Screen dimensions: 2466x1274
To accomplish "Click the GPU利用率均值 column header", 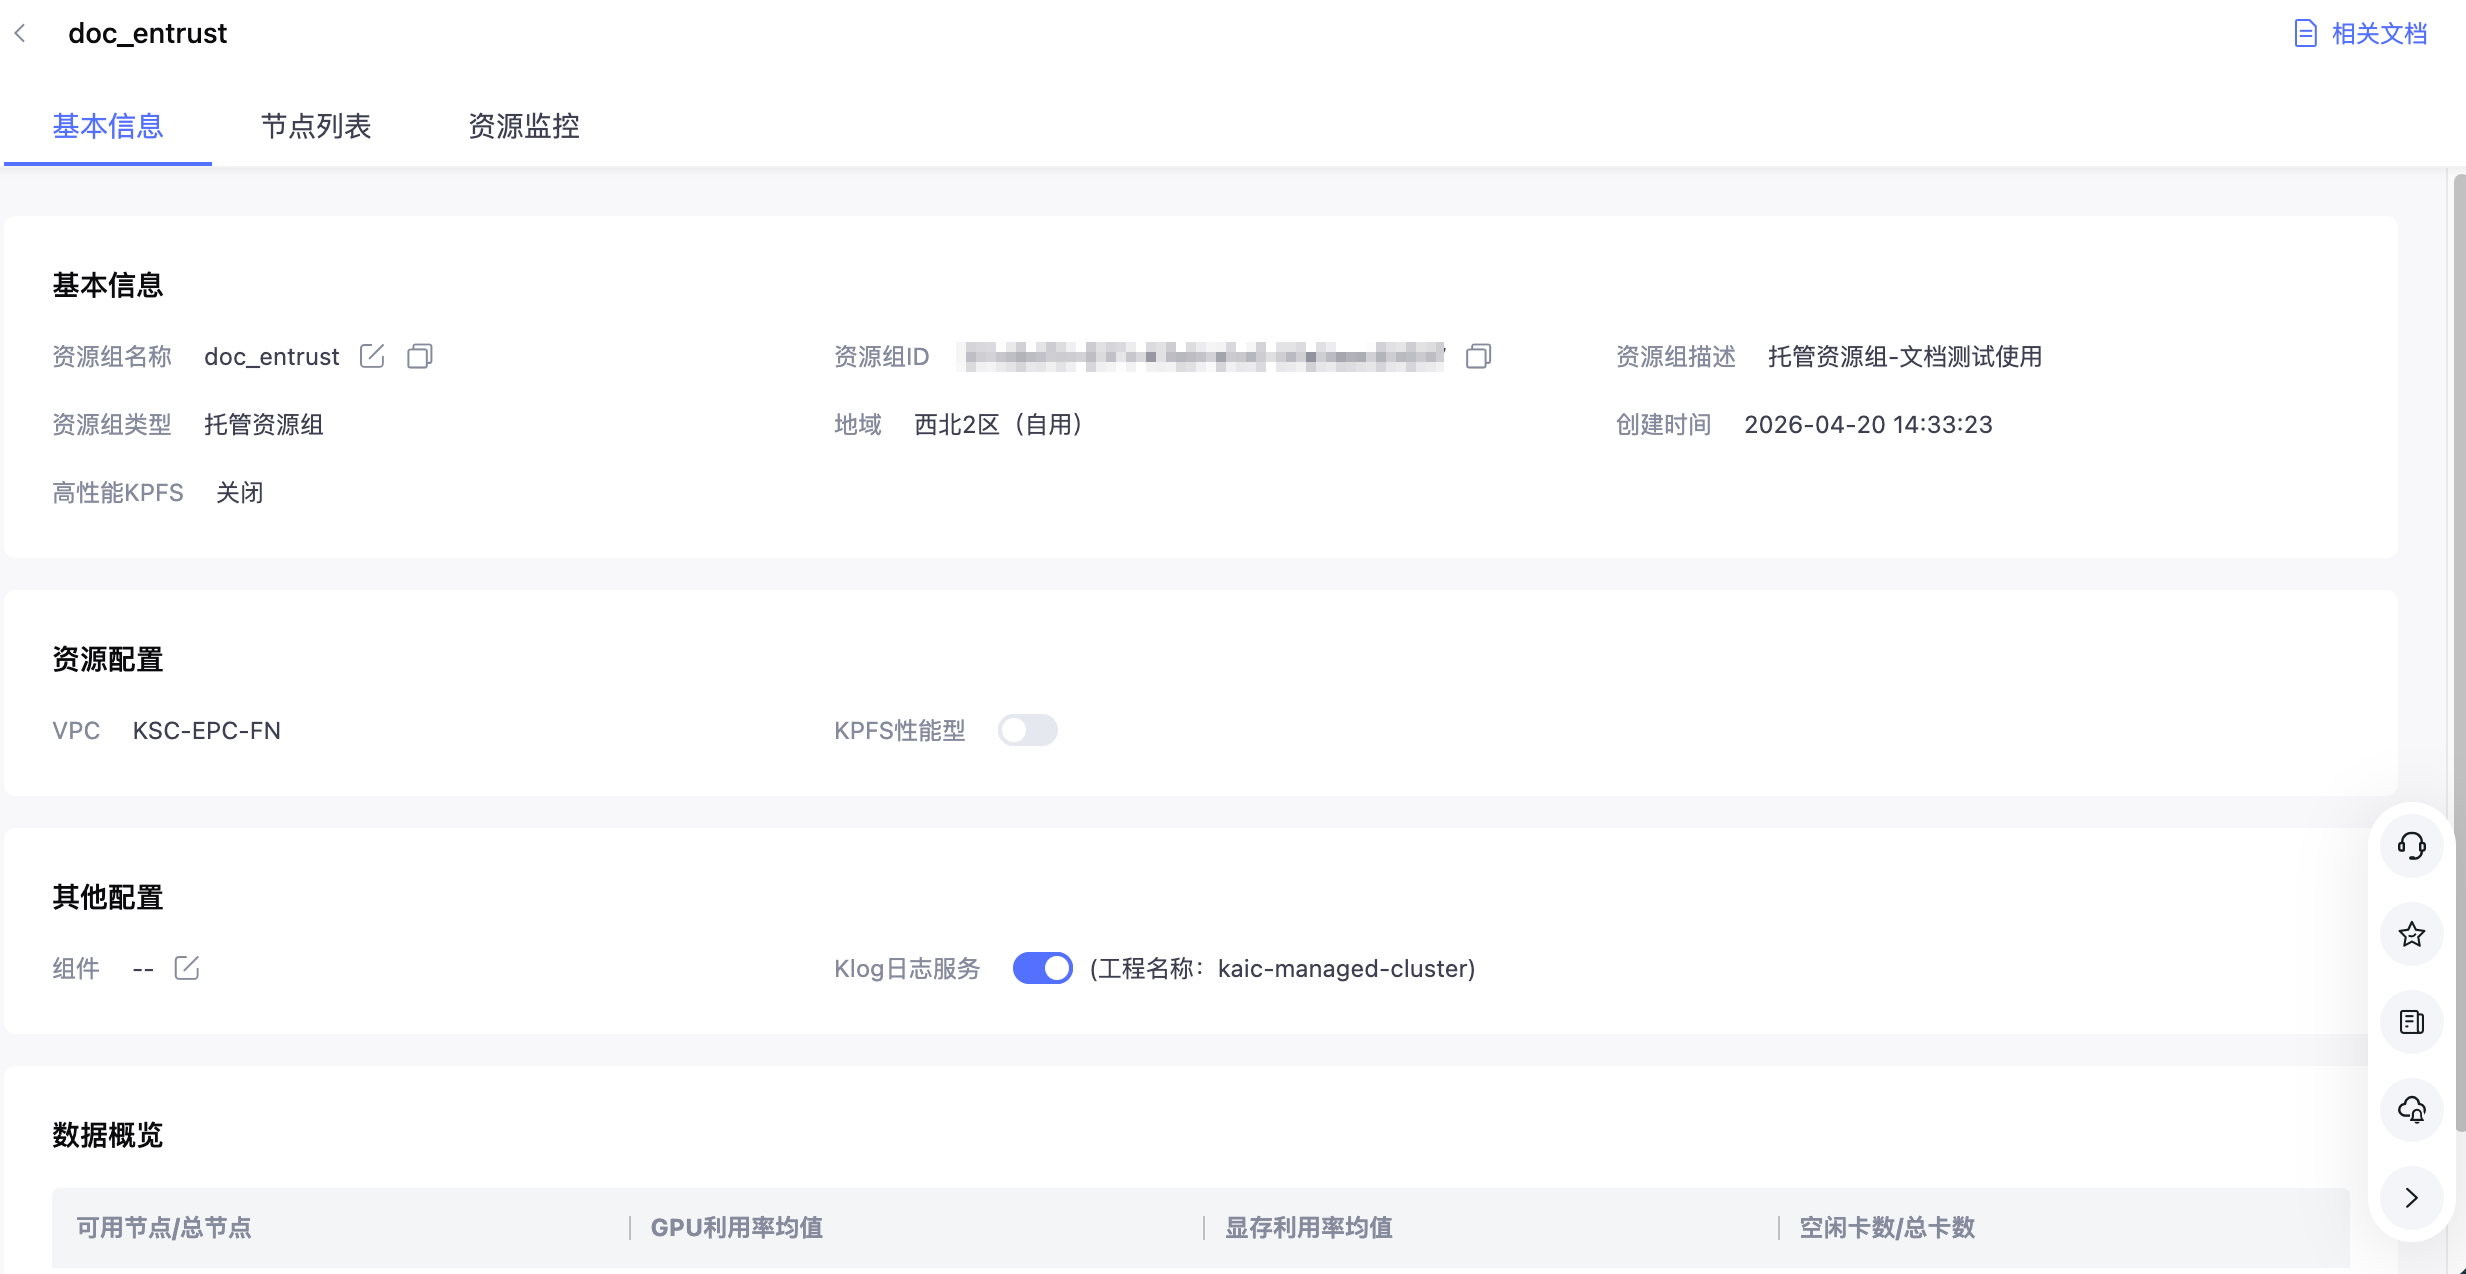I will click(737, 1228).
